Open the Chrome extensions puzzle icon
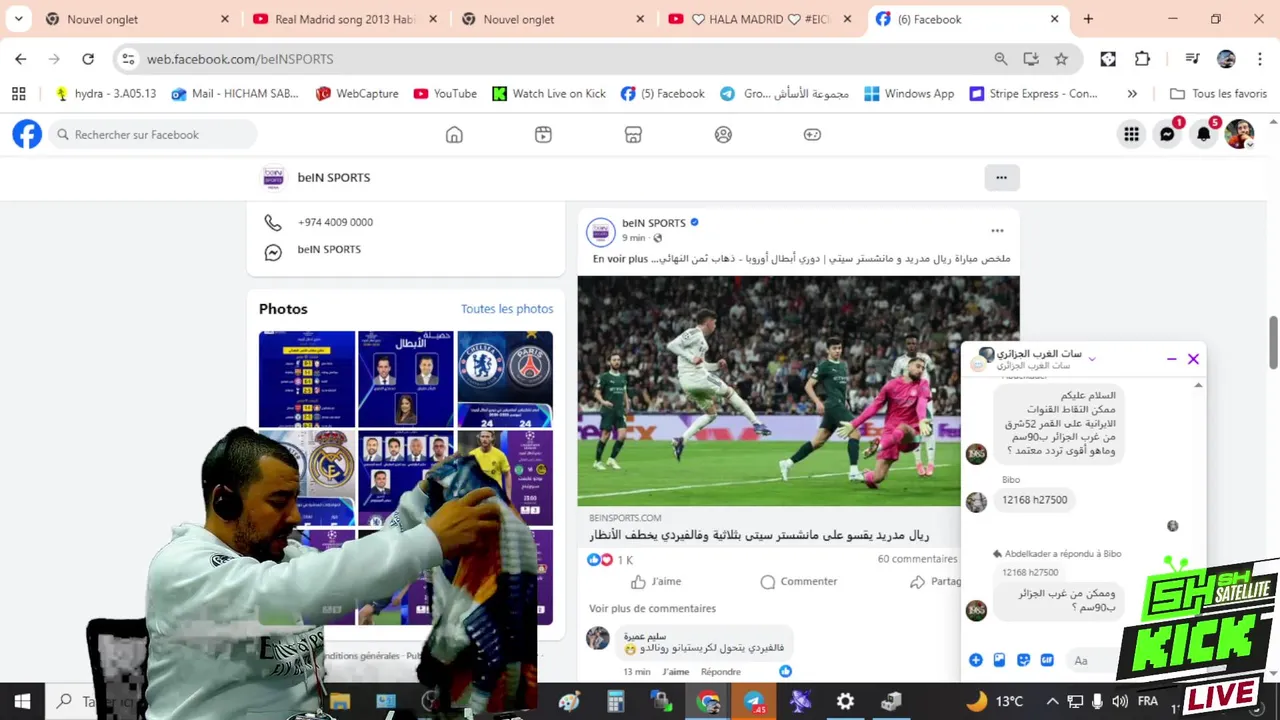The height and width of the screenshot is (720, 1280). pos(1142,59)
